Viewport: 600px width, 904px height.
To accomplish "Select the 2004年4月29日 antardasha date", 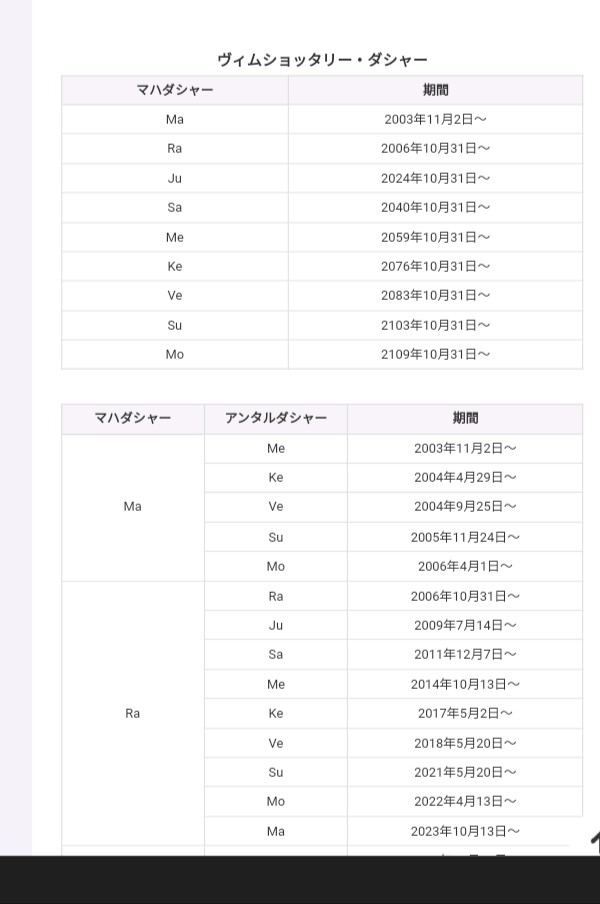I will pyautogui.click(x=465, y=477).
